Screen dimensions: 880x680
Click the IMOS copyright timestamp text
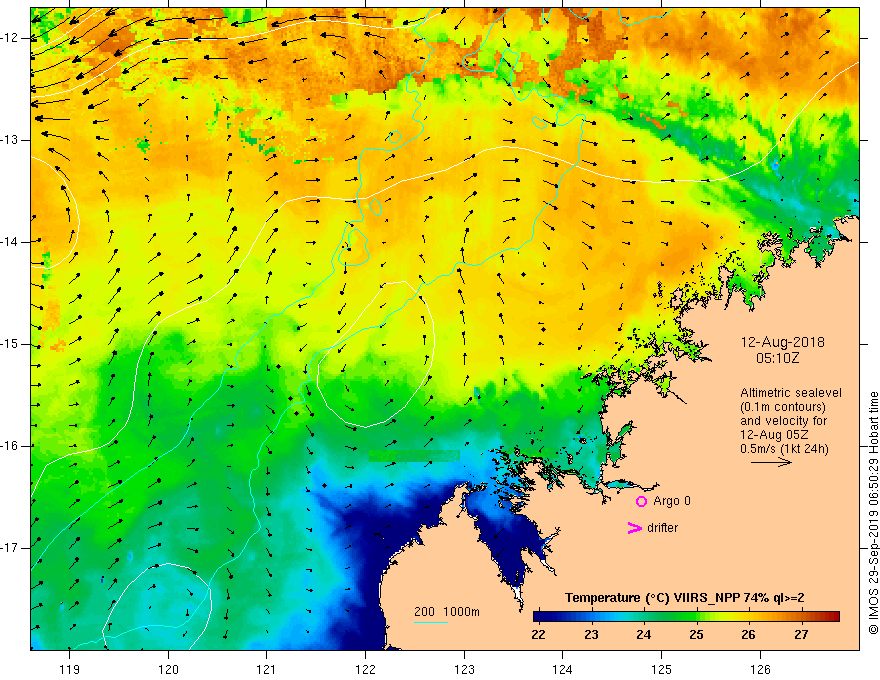[x=873, y=513]
